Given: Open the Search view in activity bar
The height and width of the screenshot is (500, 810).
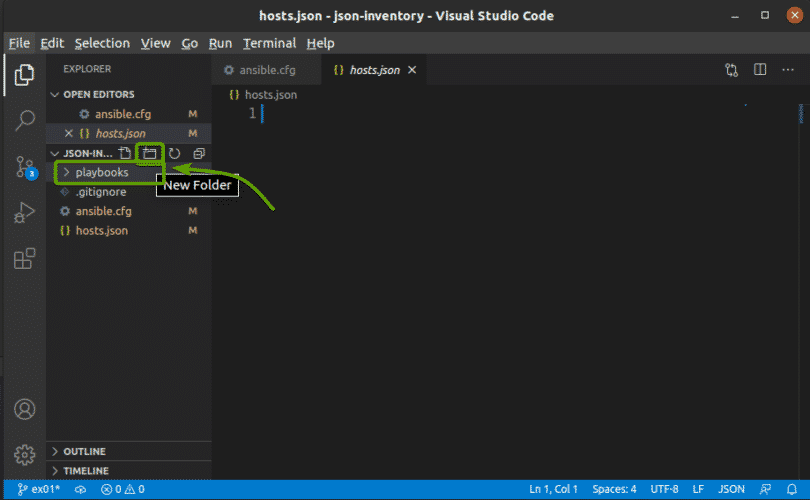Looking at the screenshot, I should [x=24, y=120].
